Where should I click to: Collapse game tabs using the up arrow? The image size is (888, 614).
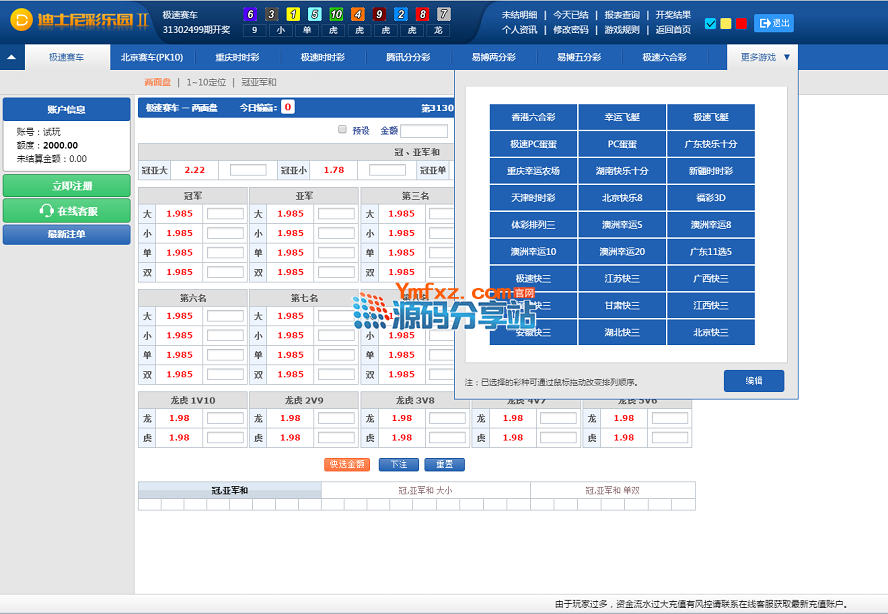click(x=11, y=58)
